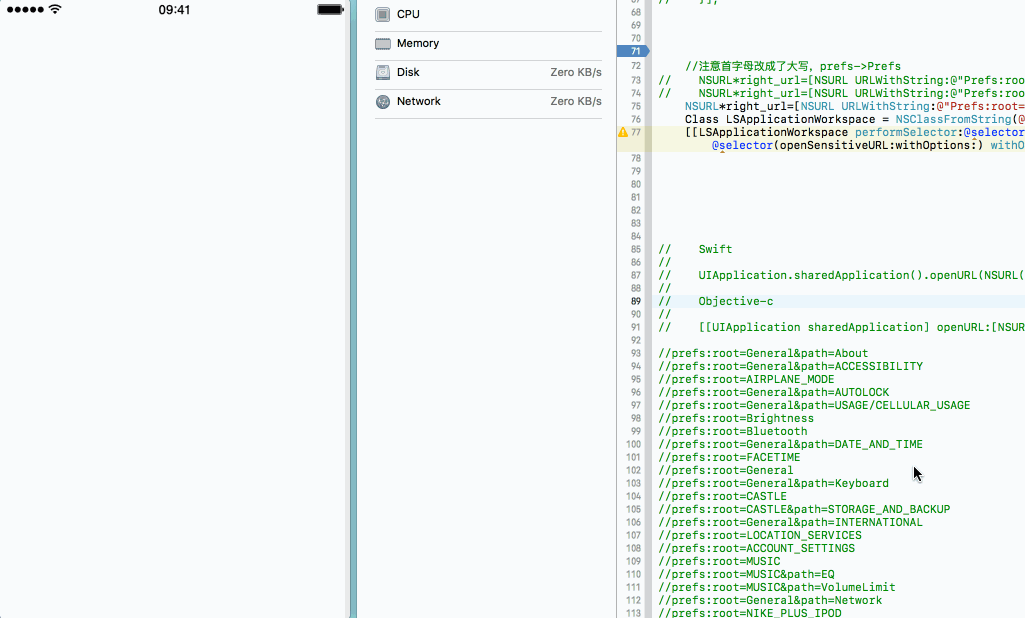Click the prefs:root=Bluetooth line
Screen dimensions: 1025x618
pyautogui.click(x=732, y=432)
